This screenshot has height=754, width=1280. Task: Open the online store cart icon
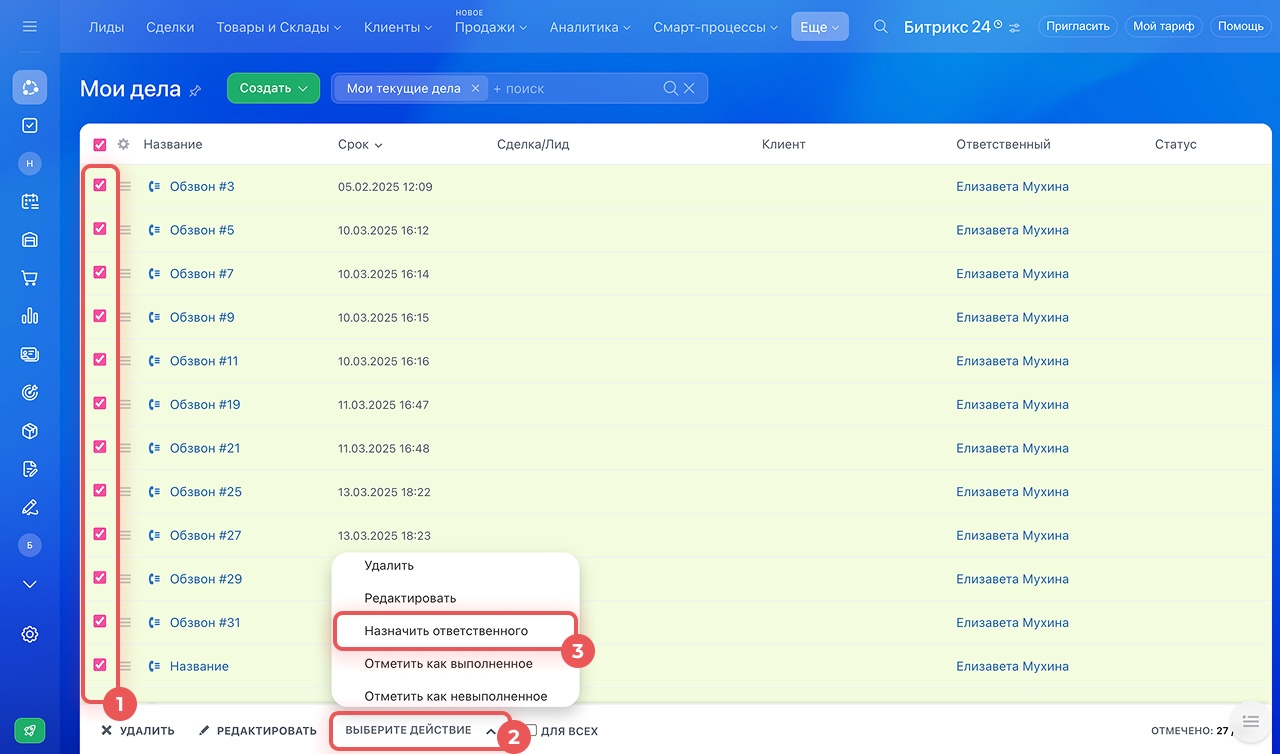(x=30, y=278)
